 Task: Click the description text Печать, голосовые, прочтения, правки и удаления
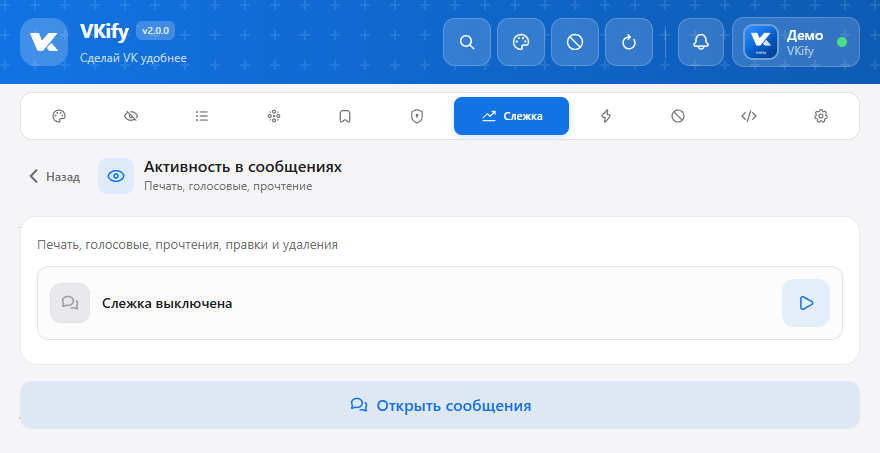click(x=187, y=245)
